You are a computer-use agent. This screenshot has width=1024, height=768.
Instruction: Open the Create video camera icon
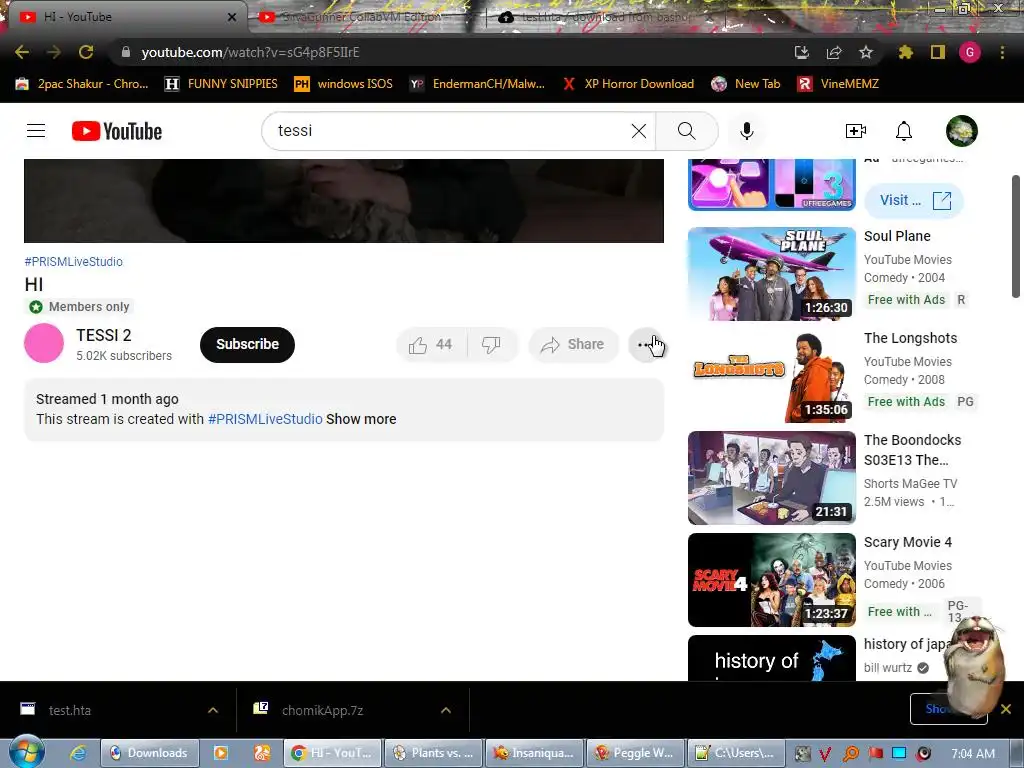[856, 131]
